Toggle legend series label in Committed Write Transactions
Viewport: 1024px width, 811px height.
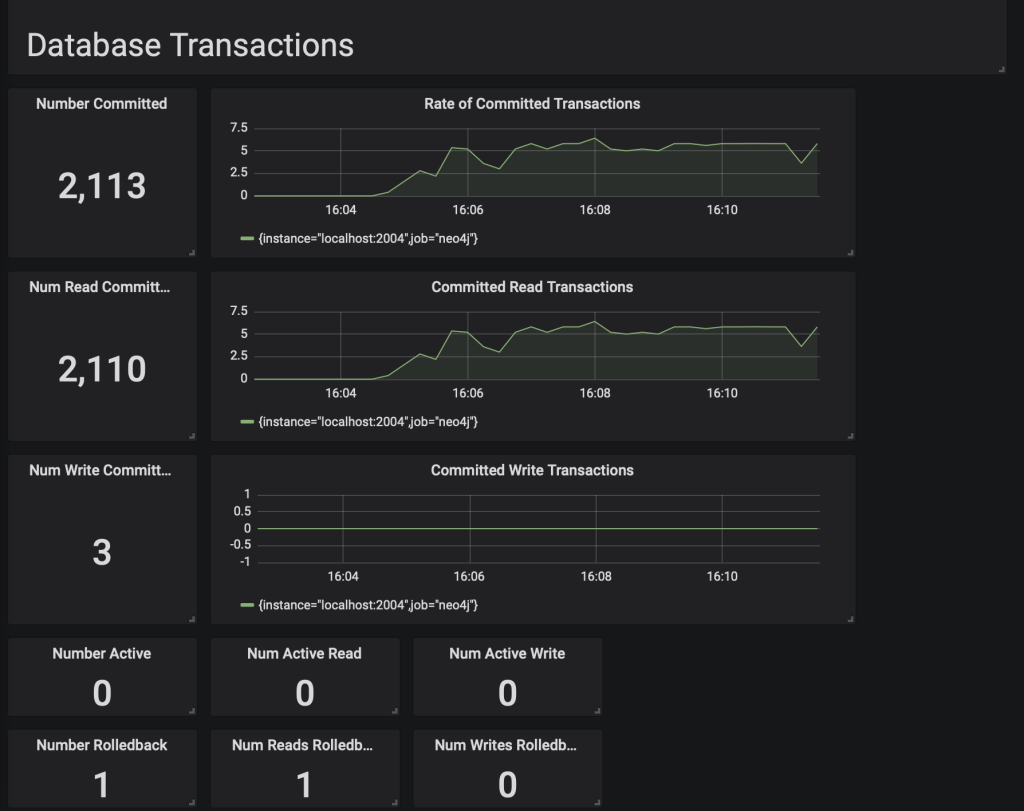[x=367, y=605]
